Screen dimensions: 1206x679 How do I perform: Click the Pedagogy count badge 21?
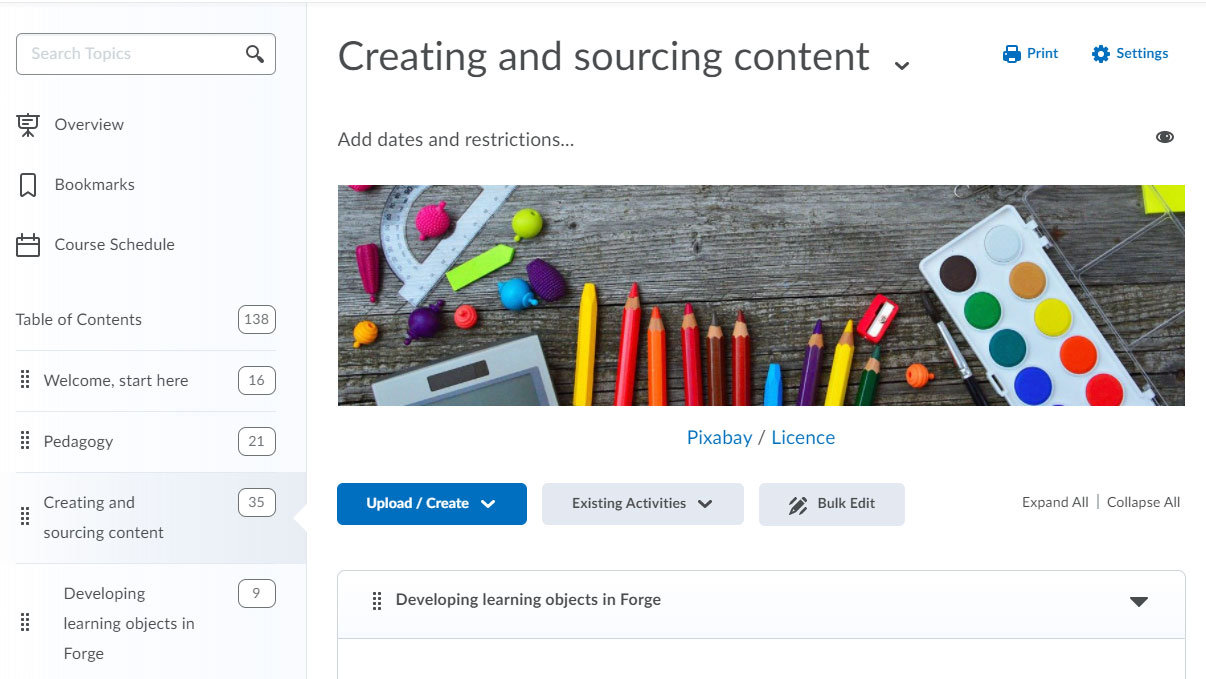tap(257, 442)
